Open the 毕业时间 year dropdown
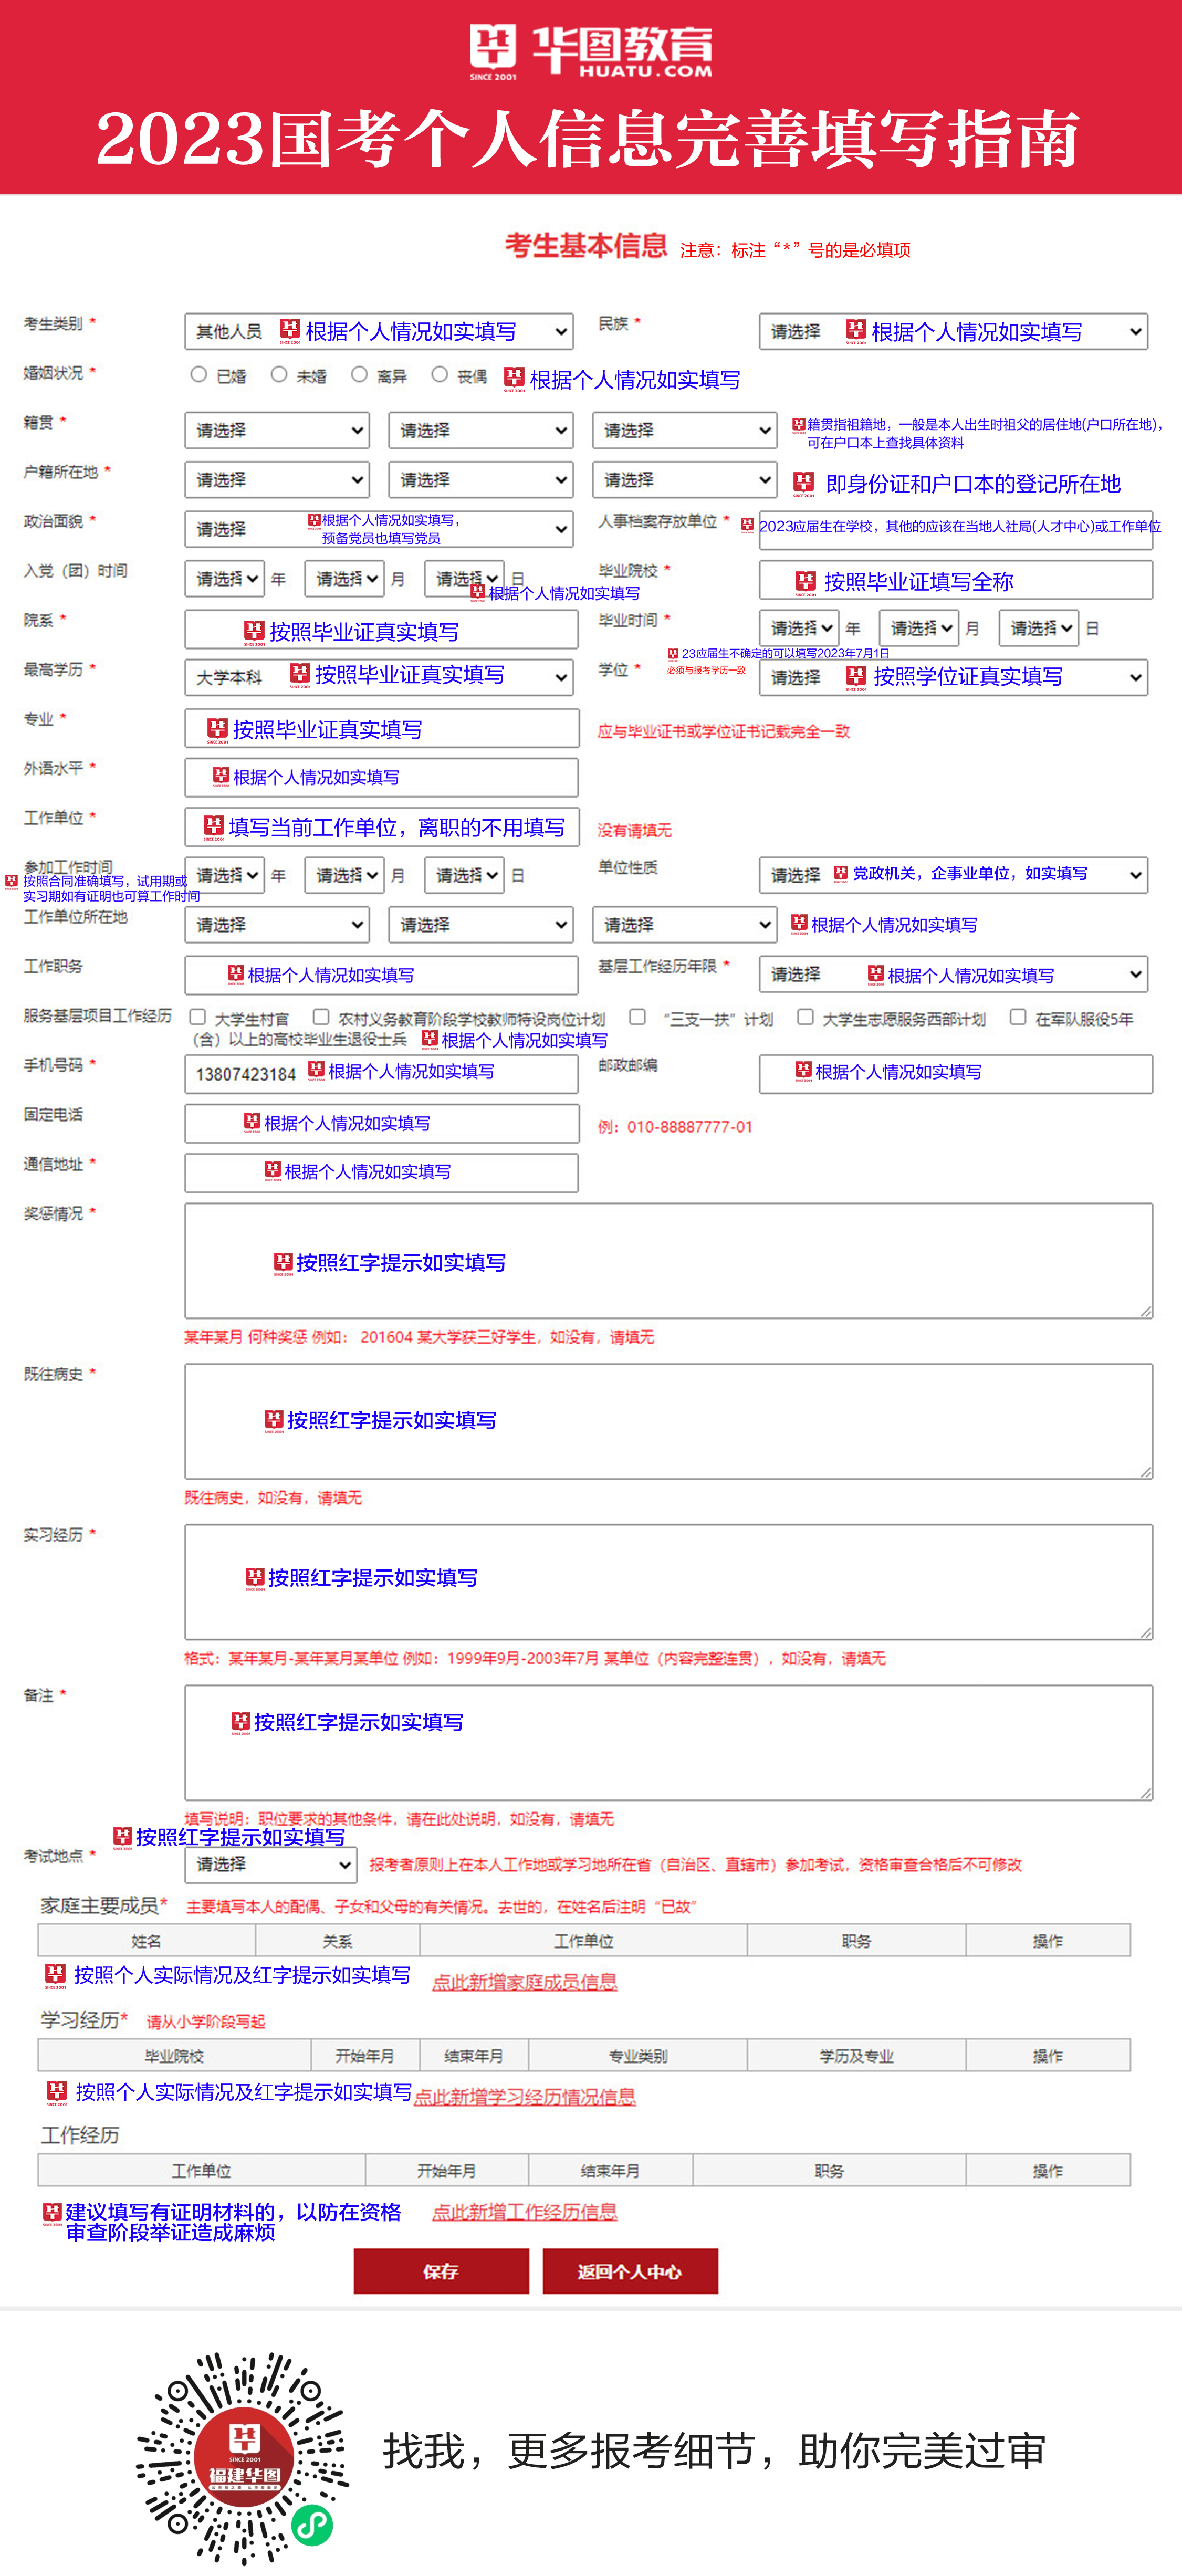This screenshot has width=1182, height=2576. tap(799, 628)
